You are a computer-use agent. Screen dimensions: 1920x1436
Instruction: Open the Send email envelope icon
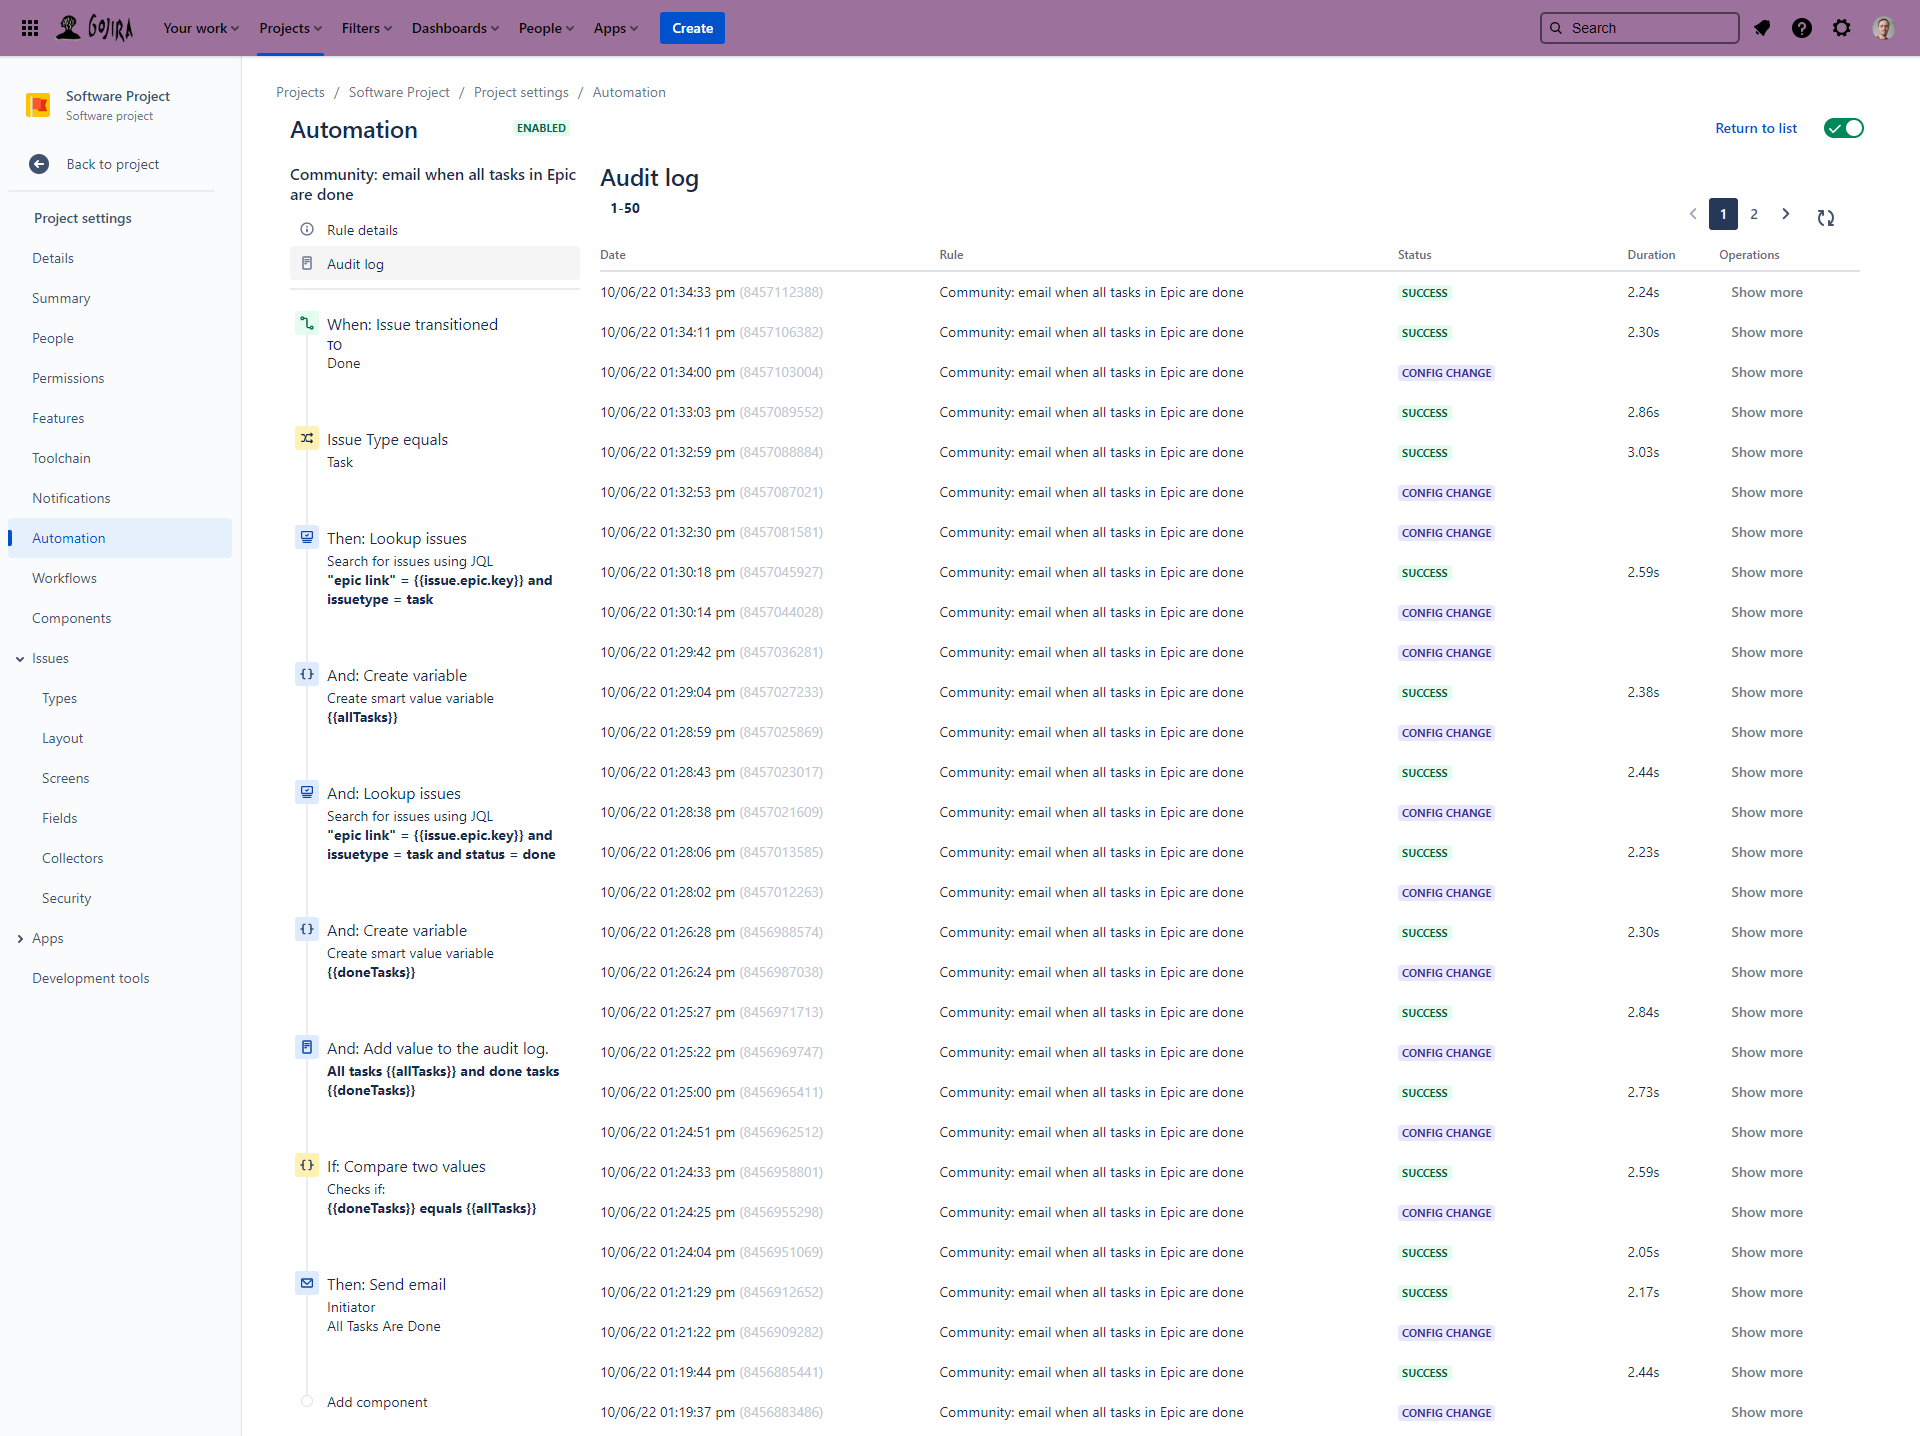pyautogui.click(x=307, y=1283)
